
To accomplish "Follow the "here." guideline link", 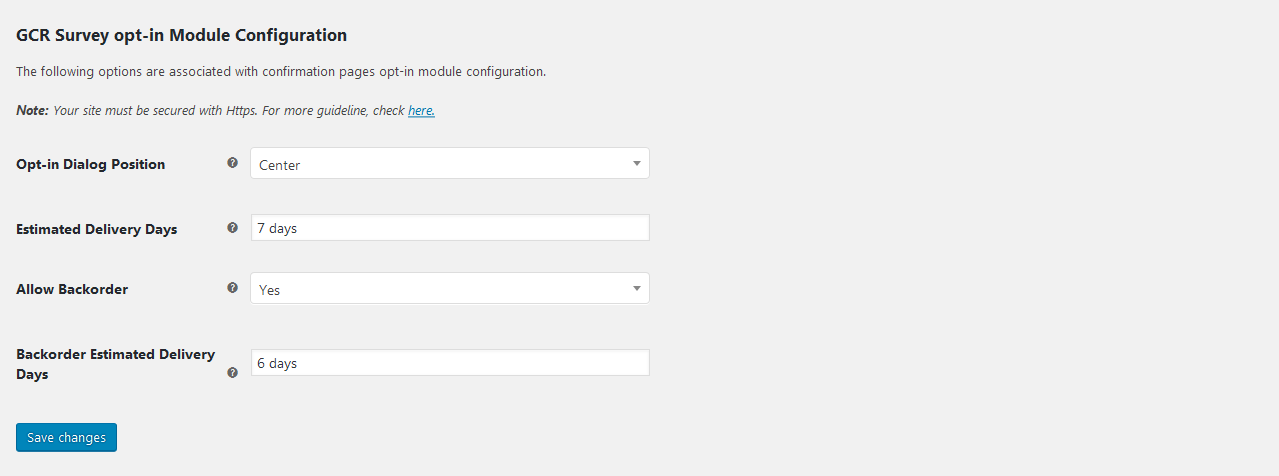I will pyautogui.click(x=421, y=111).
